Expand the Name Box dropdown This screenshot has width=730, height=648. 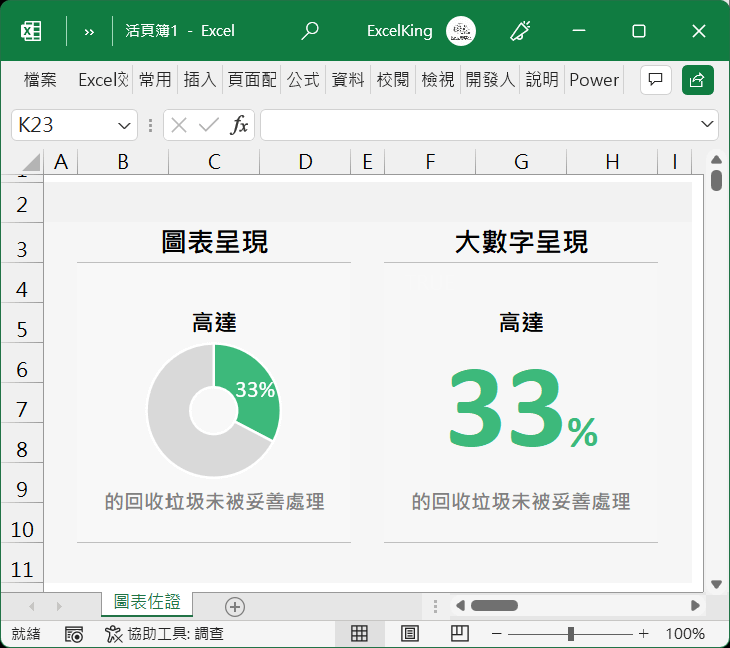(x=125, y=125)
